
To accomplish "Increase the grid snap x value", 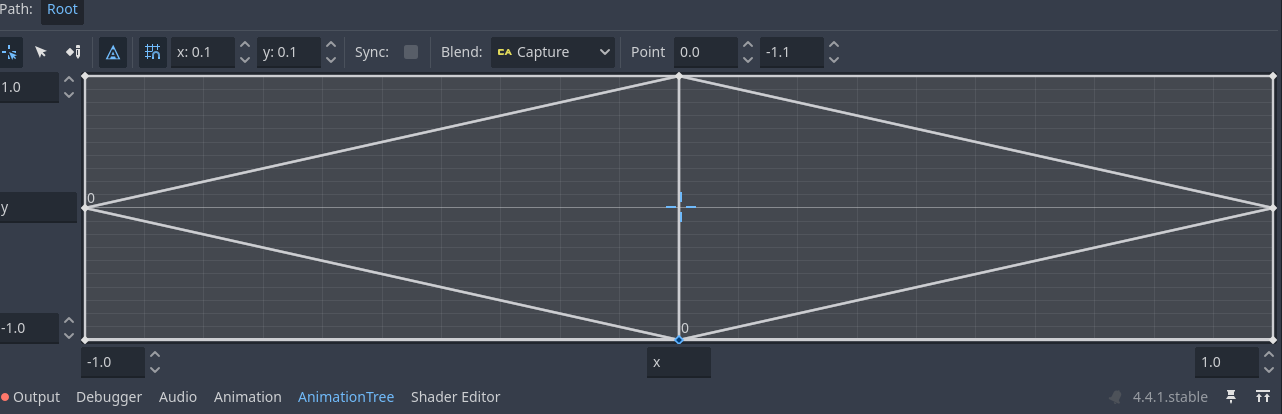I will click(x=245, y=45).
